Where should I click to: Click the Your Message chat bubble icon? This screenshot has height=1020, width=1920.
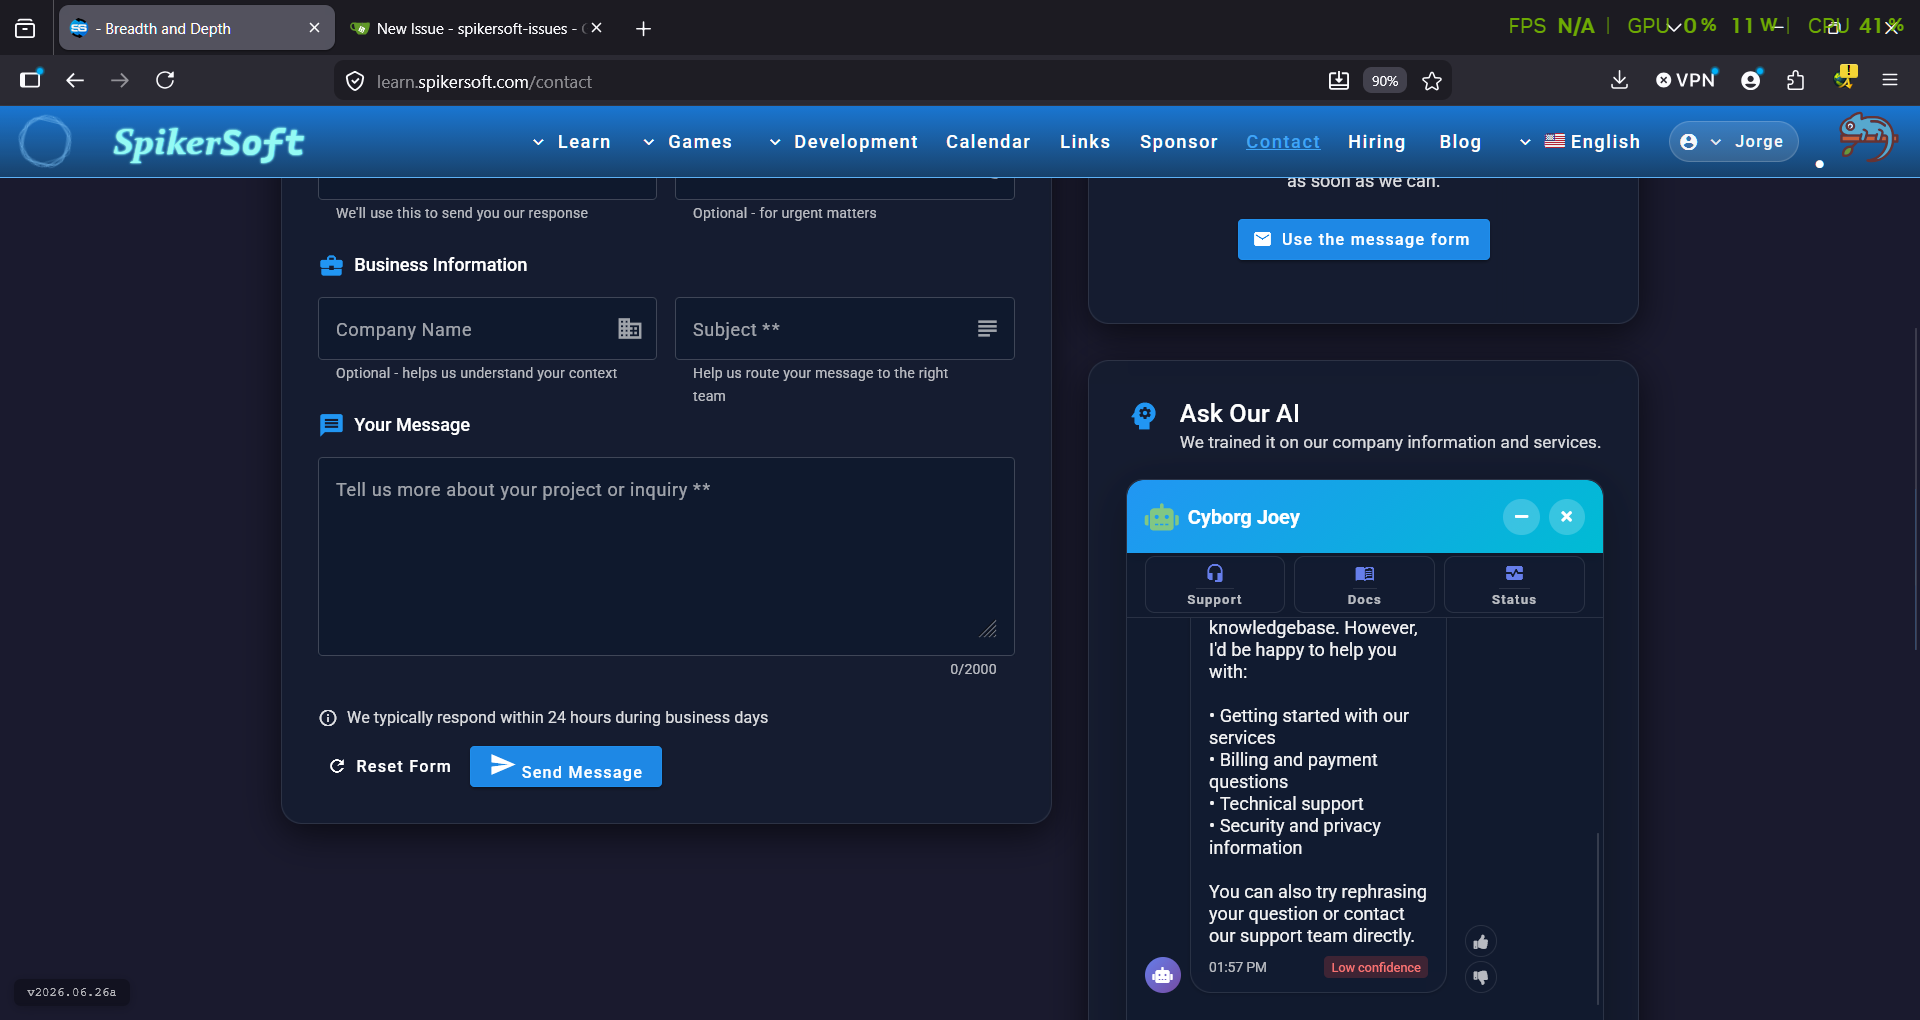tap(331, 425)
